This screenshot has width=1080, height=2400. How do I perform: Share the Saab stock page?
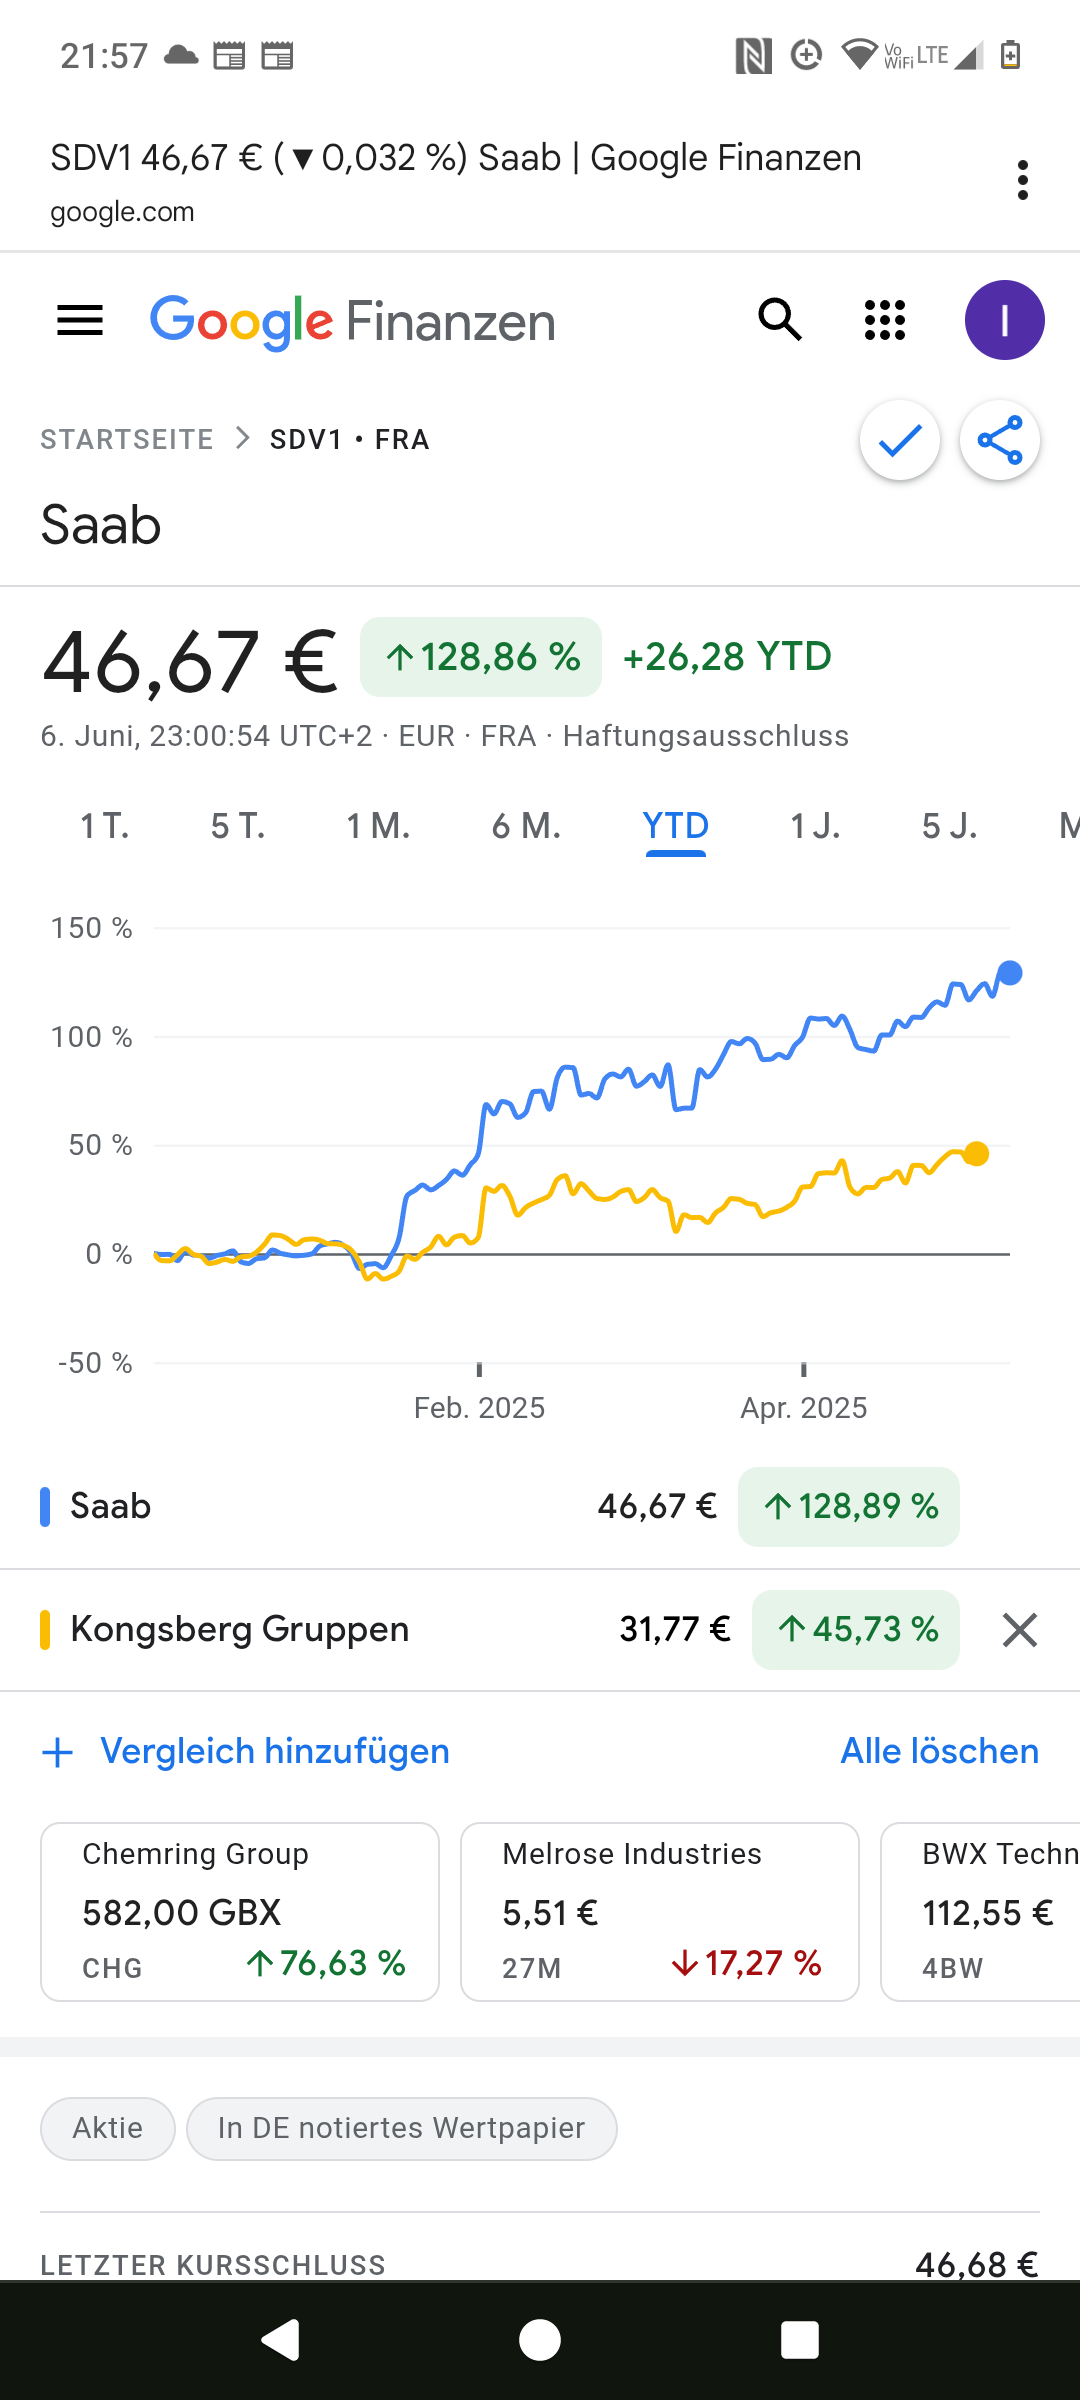pos(1000,440)
